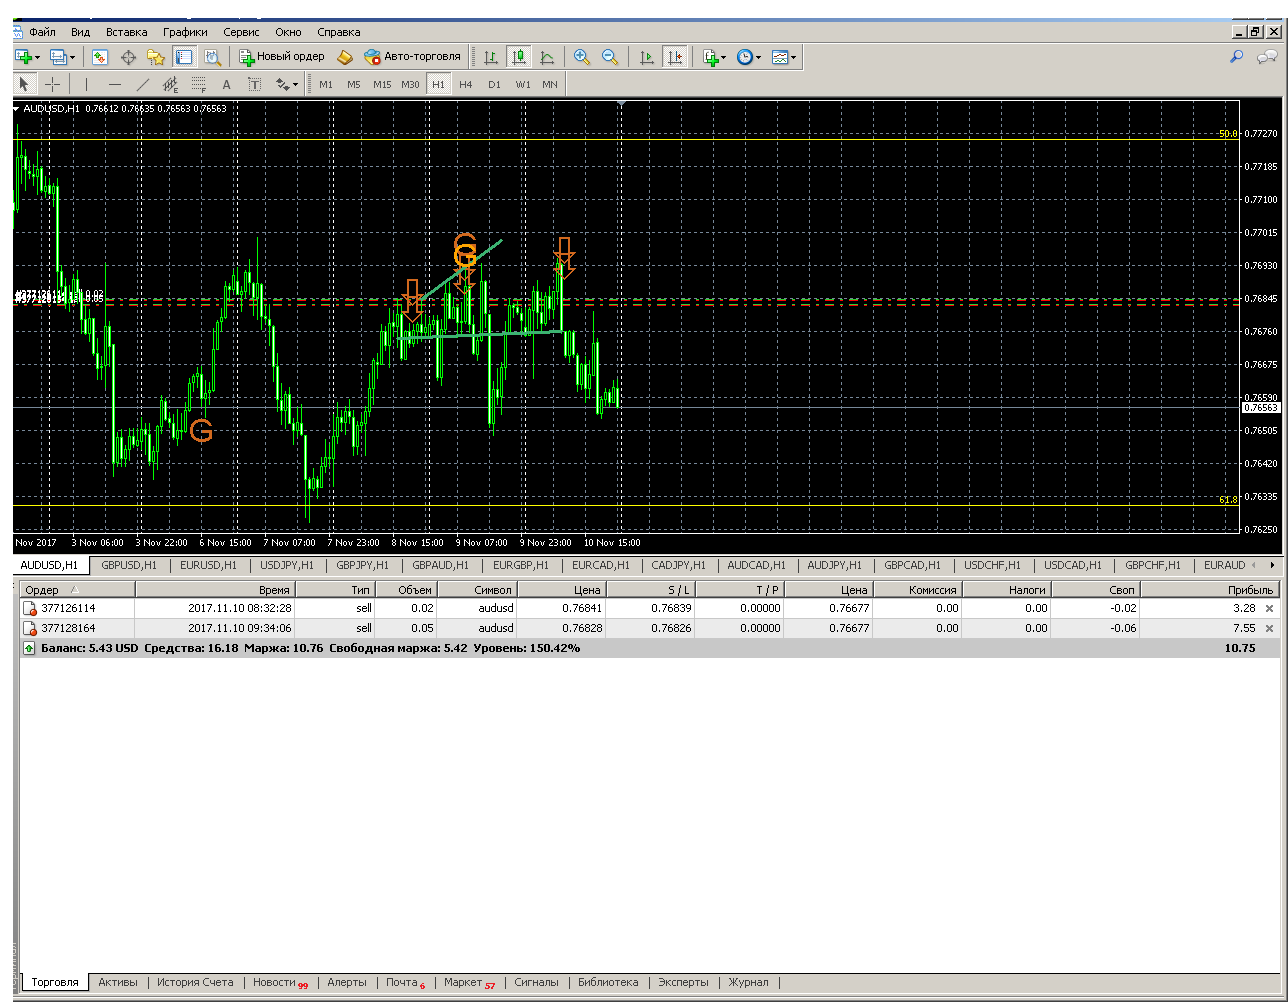1288x1002 pixels.
Task: Toggle the Terminal panel icon
Action: point(184,57)
